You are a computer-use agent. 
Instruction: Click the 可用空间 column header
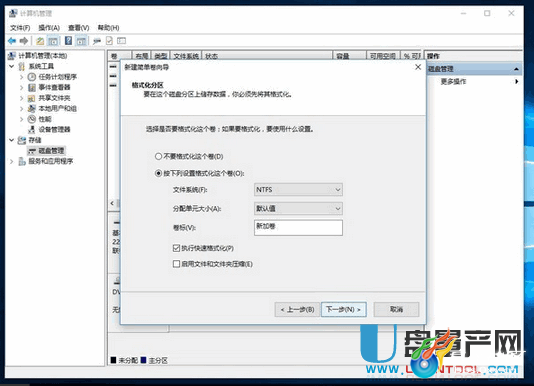pyautogui.click(x=383, y=56)
